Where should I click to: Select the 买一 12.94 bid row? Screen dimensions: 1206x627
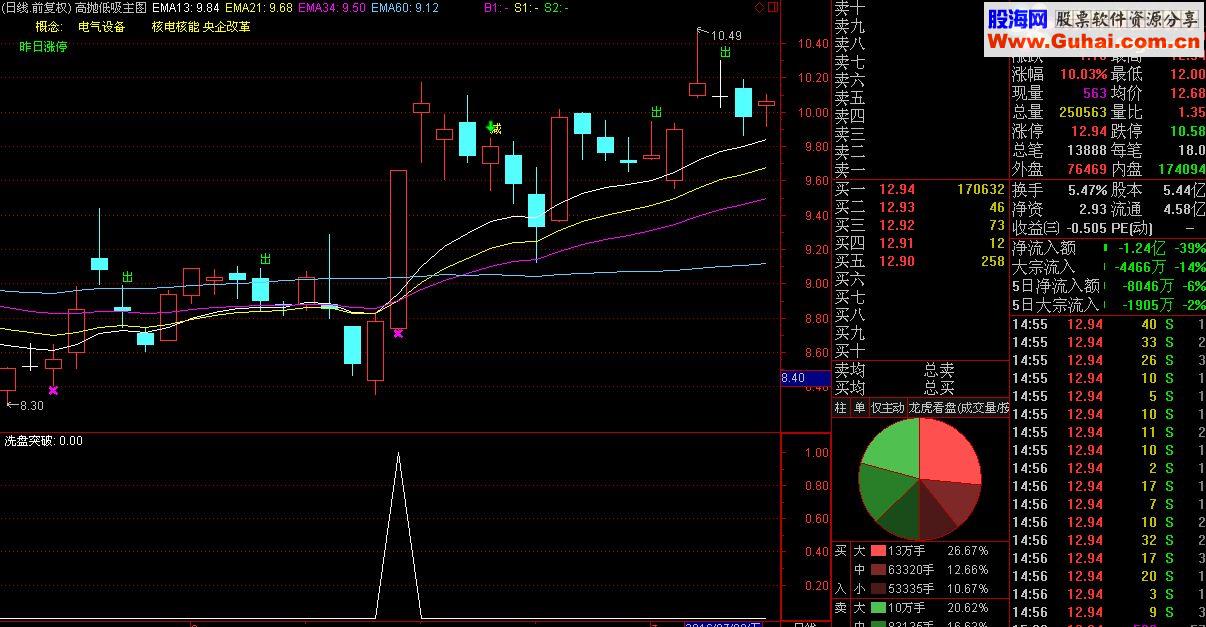(x=921, y=189)
